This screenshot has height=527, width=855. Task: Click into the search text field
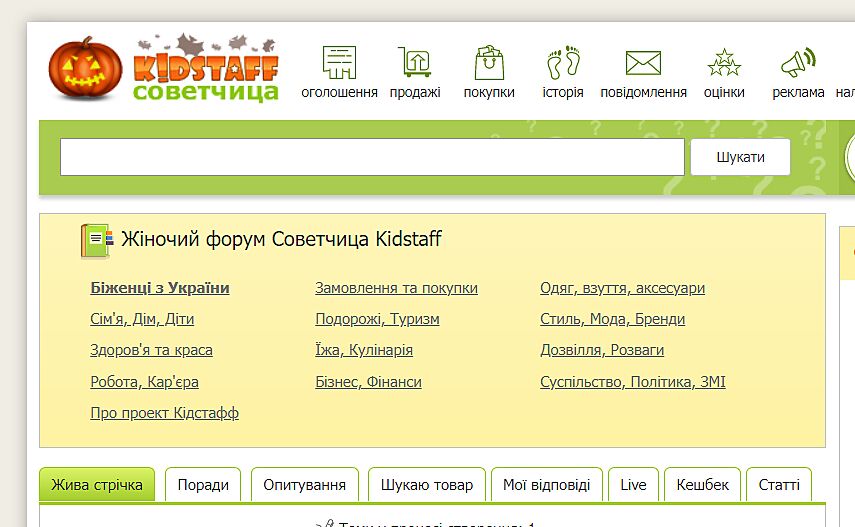pyautogui.click(x=371, y=157)
